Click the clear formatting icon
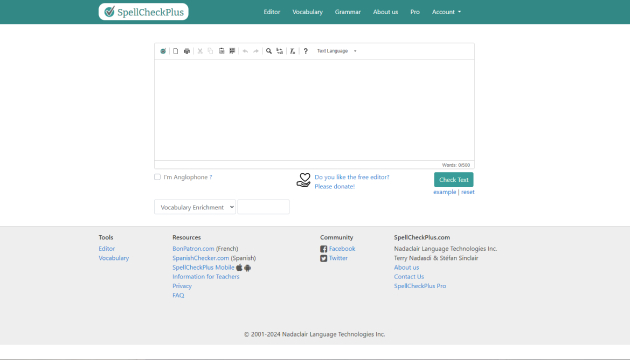The image size is (630, 360). 292,51
